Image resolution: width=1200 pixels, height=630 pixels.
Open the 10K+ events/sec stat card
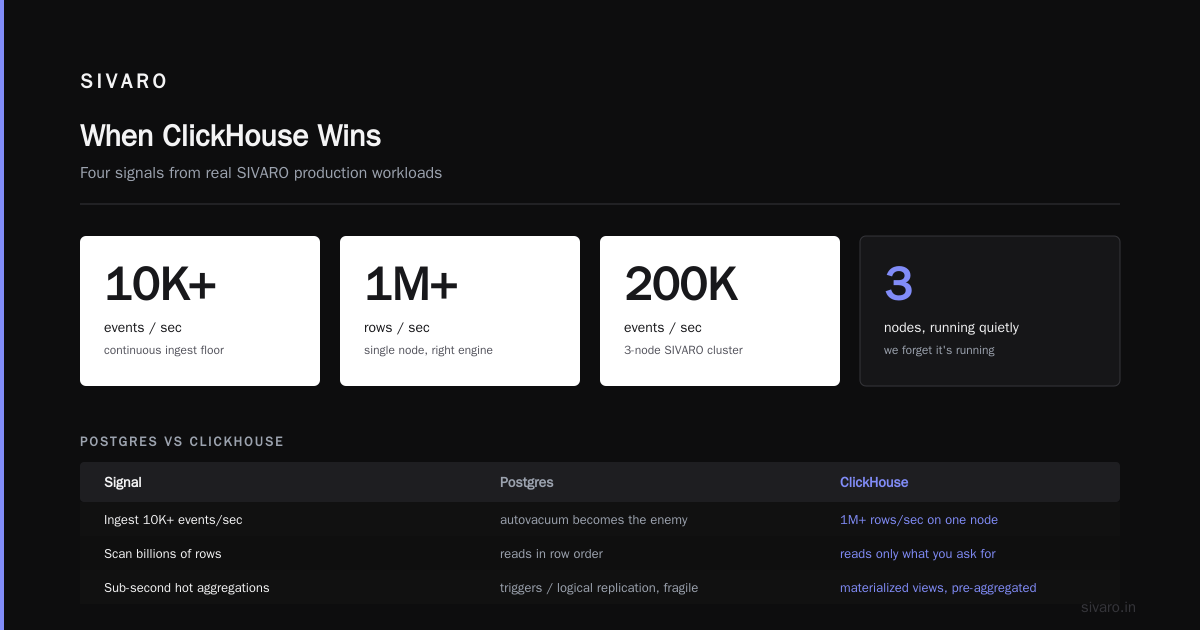click(200, 311)
